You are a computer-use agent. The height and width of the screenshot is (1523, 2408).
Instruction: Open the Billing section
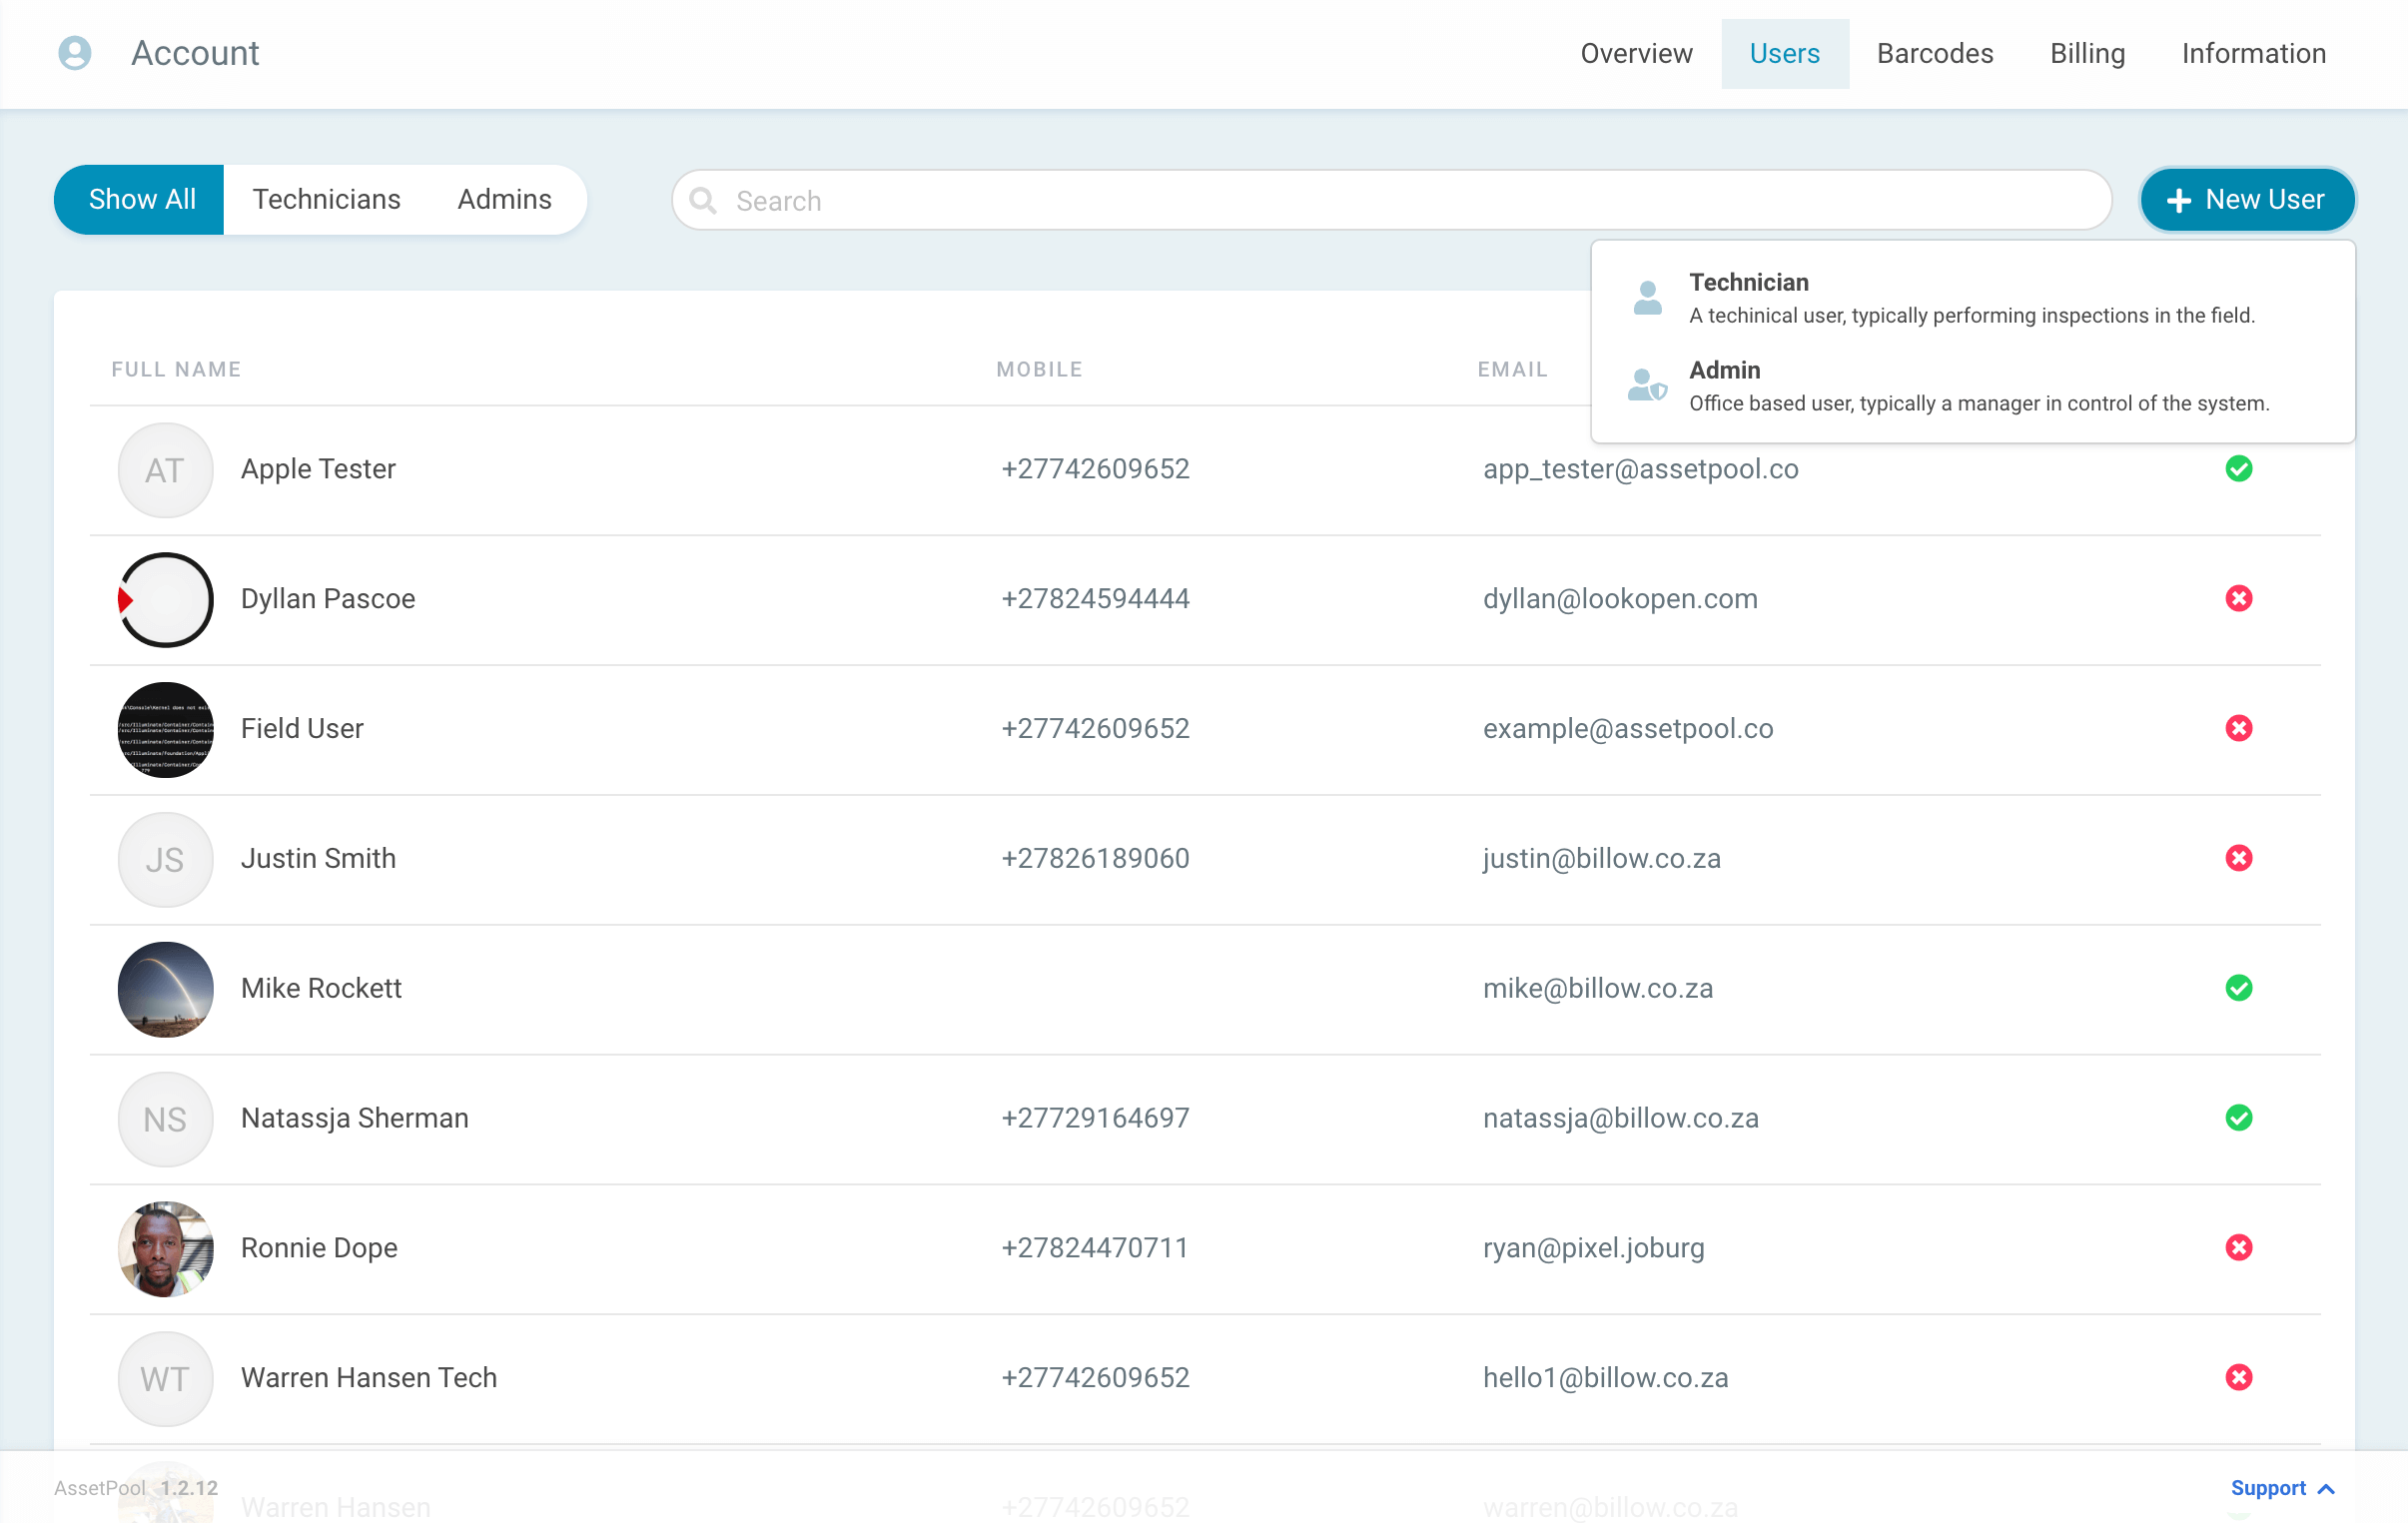pos(2087,53)
